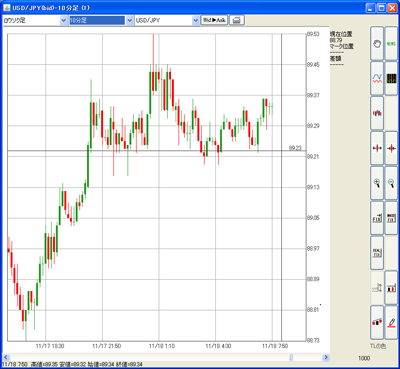Click the 89.53 price axis label
The width and height of the screenshot is (400, 369).
(313, 34)
